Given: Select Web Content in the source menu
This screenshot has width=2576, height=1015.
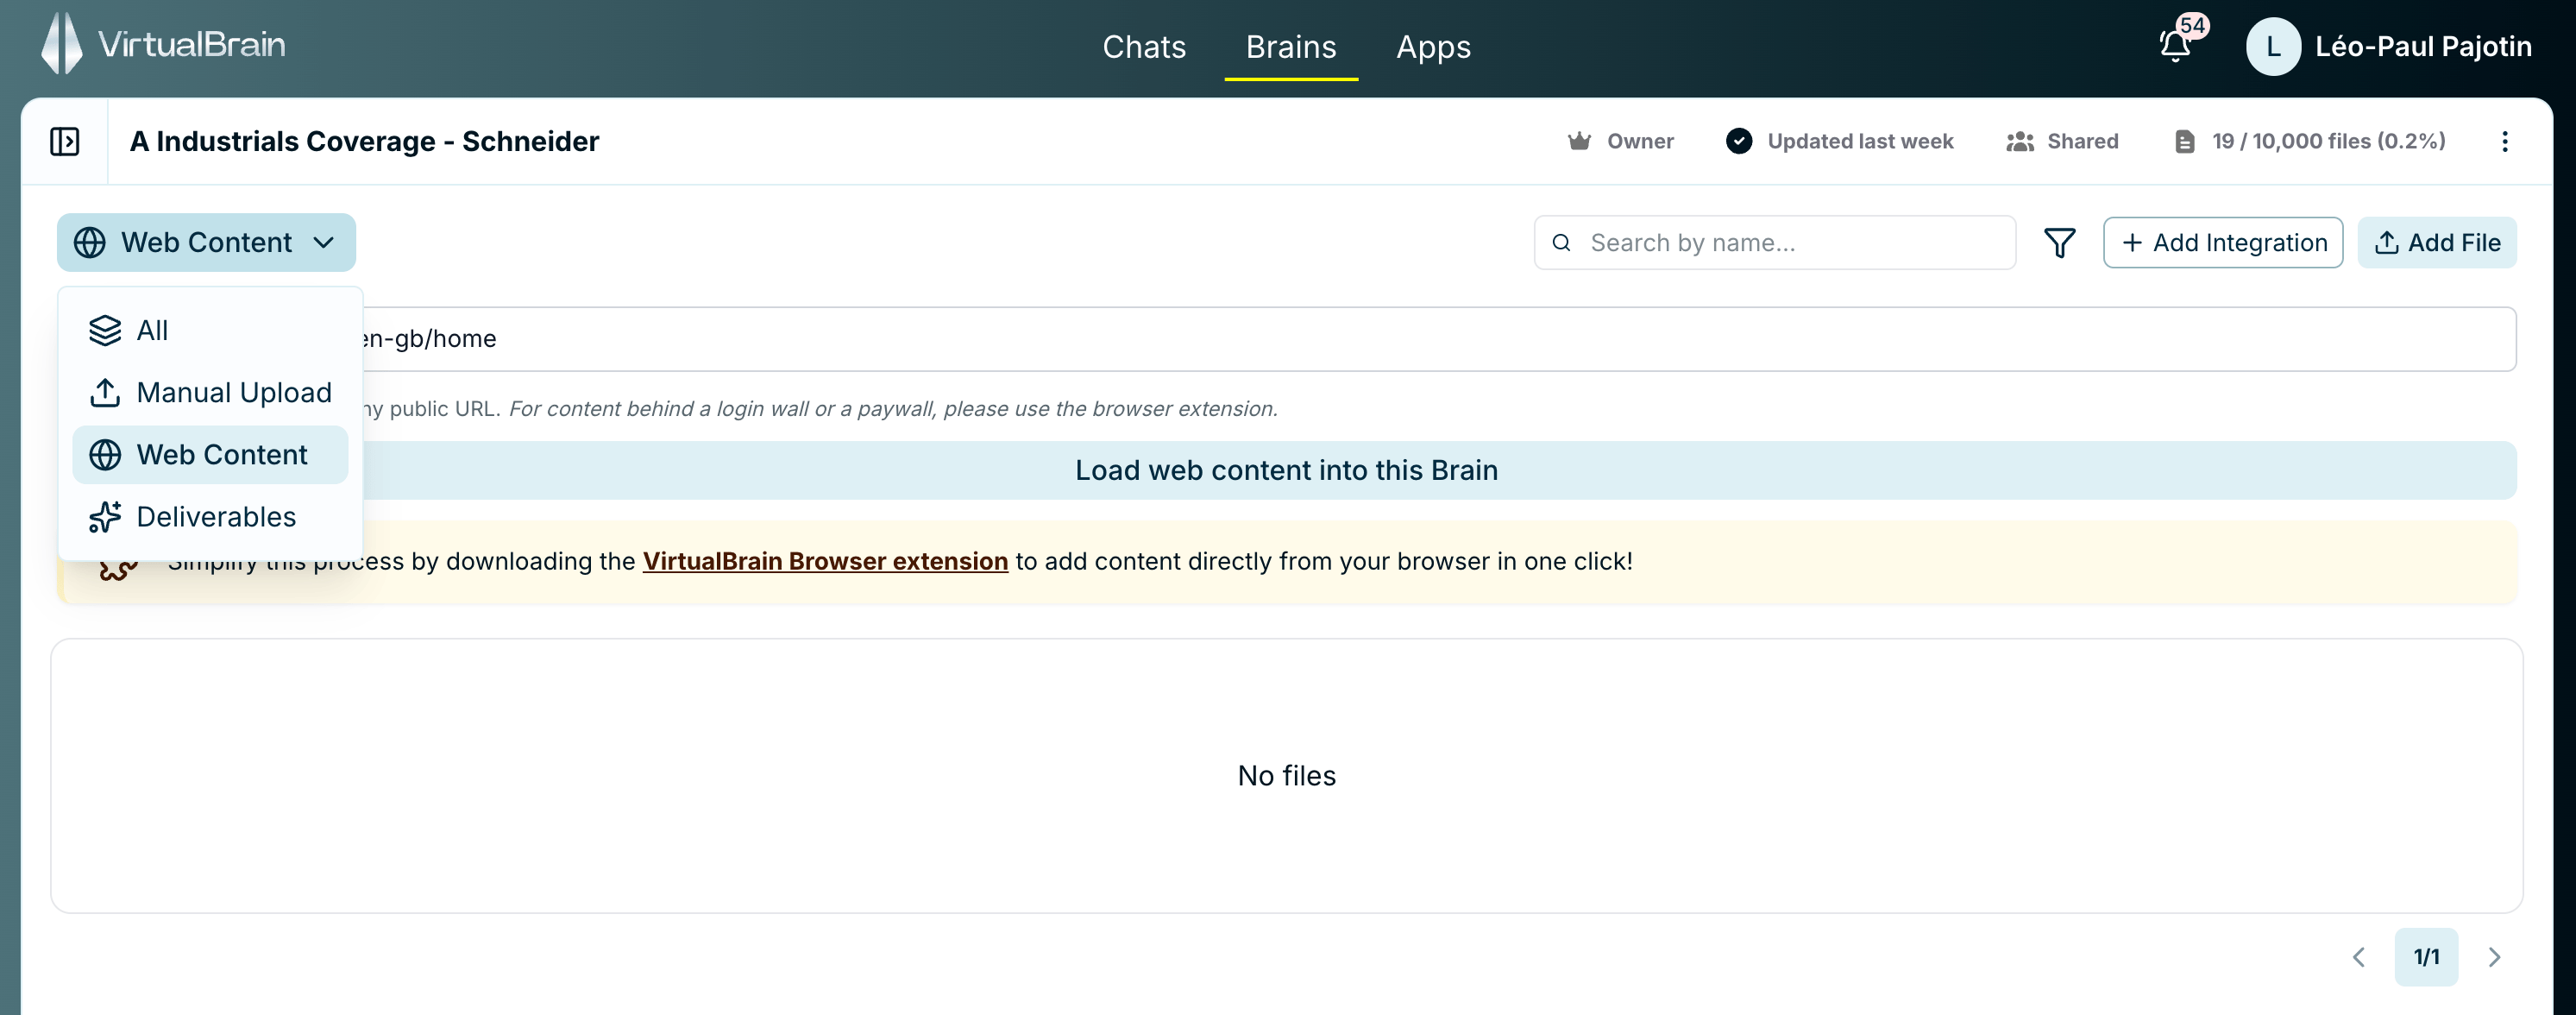Looking at the screenshot, I should pos(210,454).
